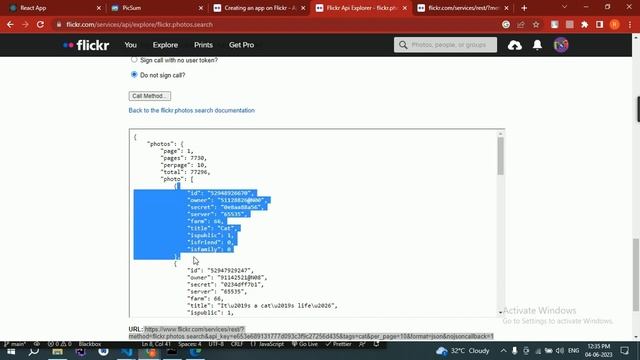Open the volume control in system tray
The image size is (640, 360).
click(x=560, y=351)
